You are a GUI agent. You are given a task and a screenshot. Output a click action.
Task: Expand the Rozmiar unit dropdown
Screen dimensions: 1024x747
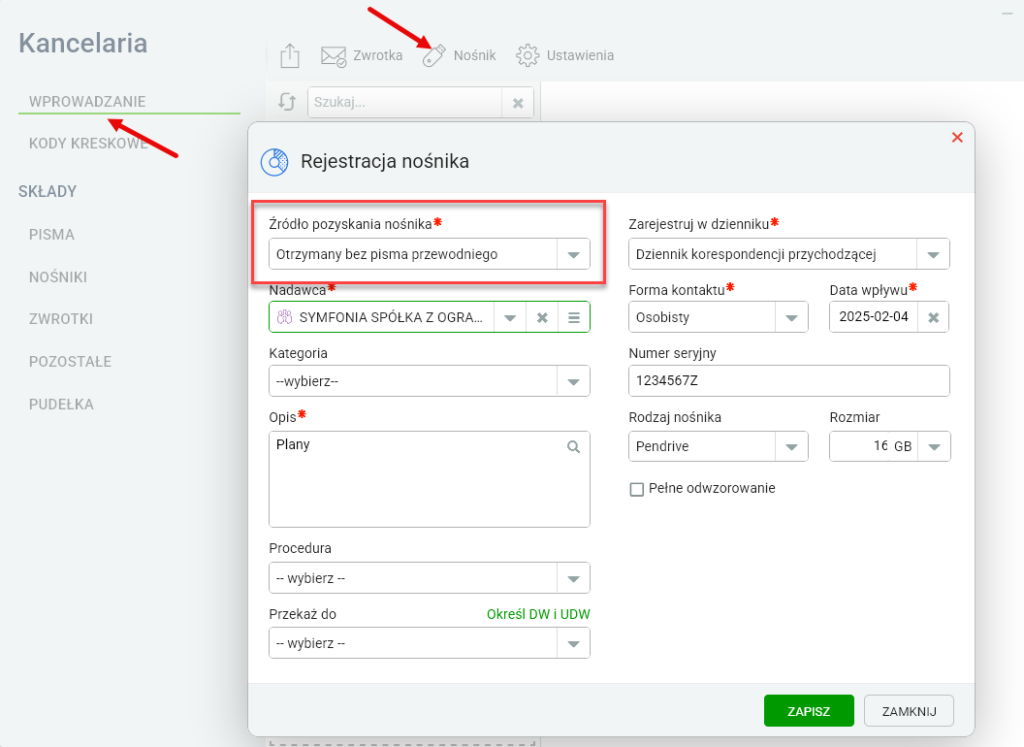[x=934, y=447]
